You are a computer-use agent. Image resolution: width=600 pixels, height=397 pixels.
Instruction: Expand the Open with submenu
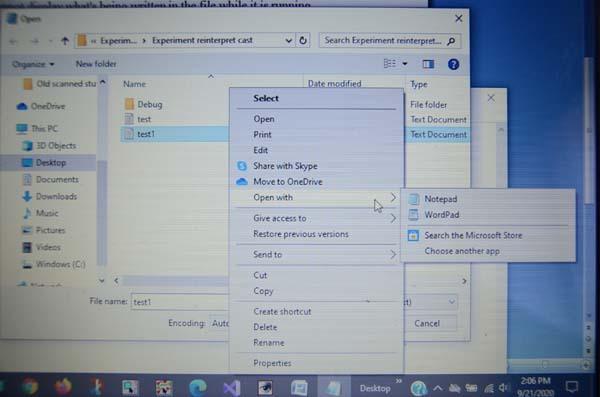(x=316, y=198)
